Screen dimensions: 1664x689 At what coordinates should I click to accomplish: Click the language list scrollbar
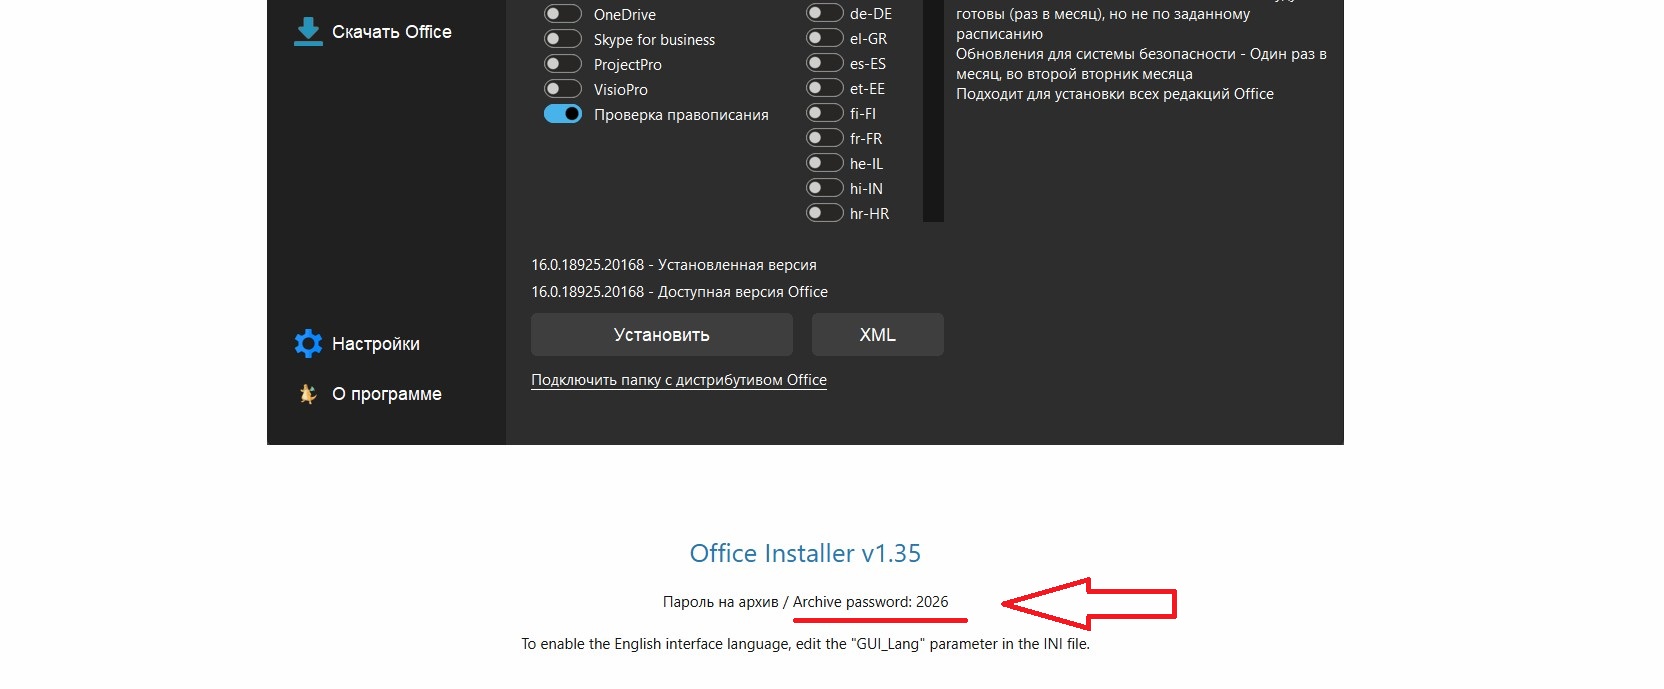point(933,110)
